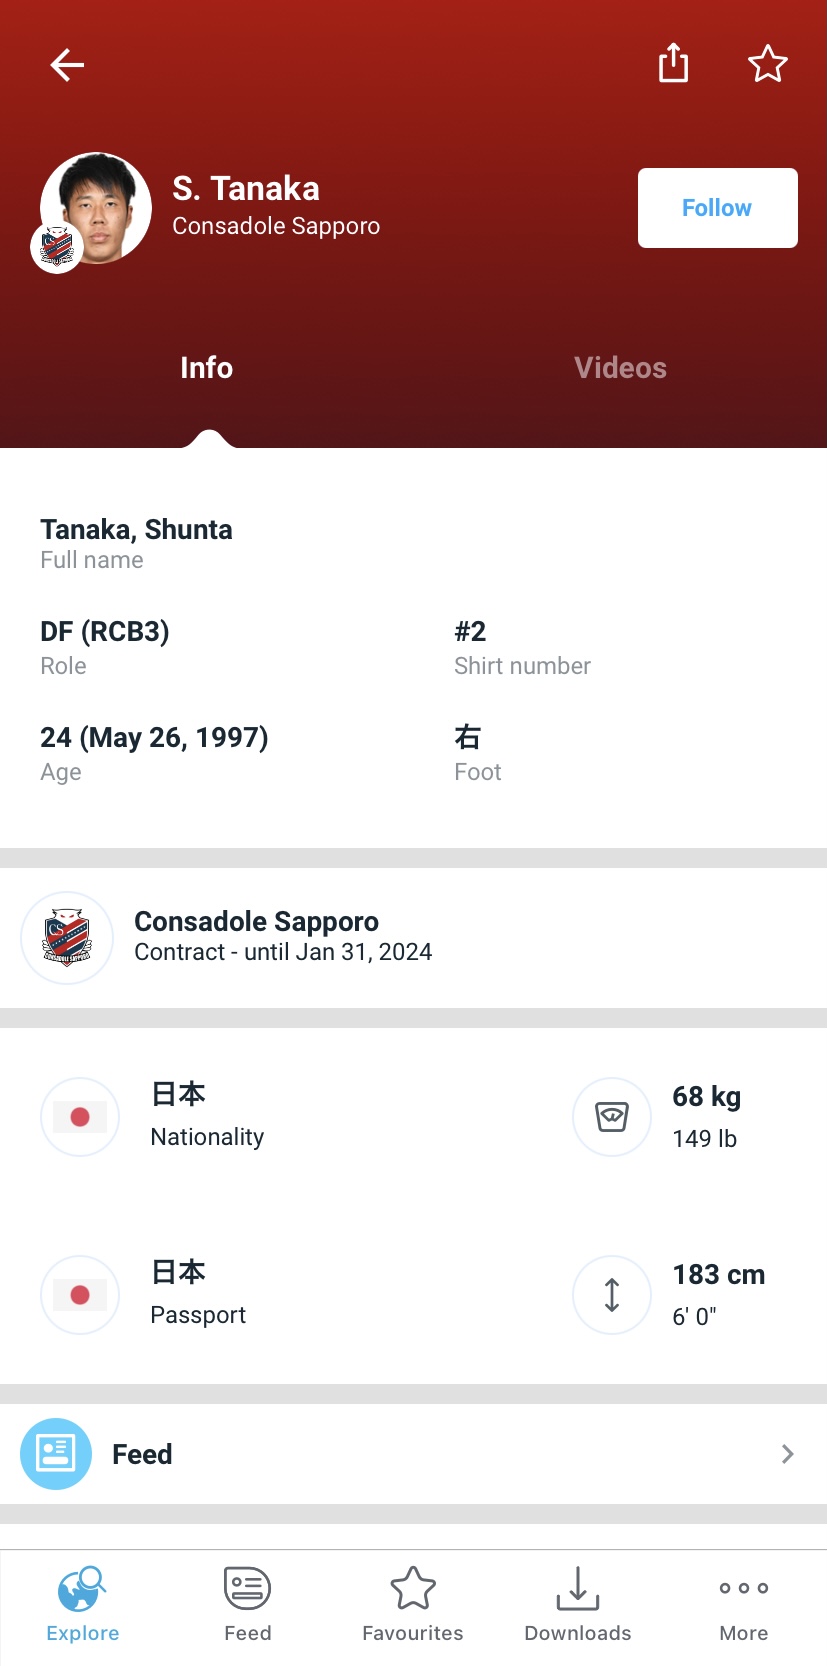
Task: Tap the Consadole Sapporo club crest icon
Action: click(x=67, y=938)
